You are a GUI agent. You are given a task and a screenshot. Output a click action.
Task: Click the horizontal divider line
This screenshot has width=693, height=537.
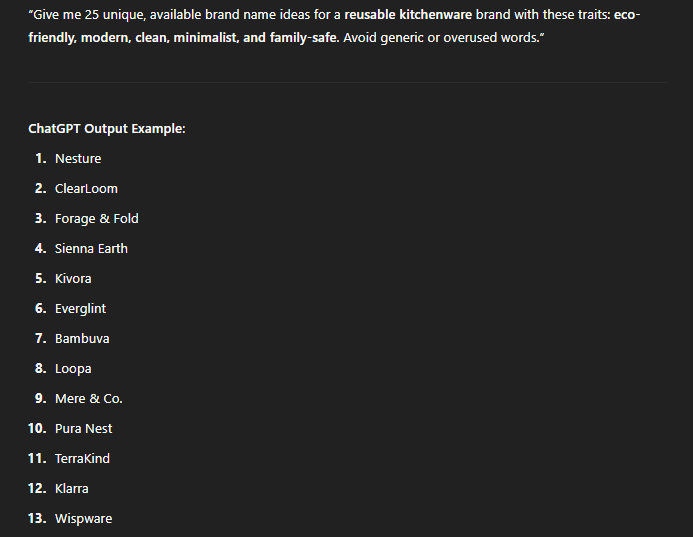click(348, 82)
